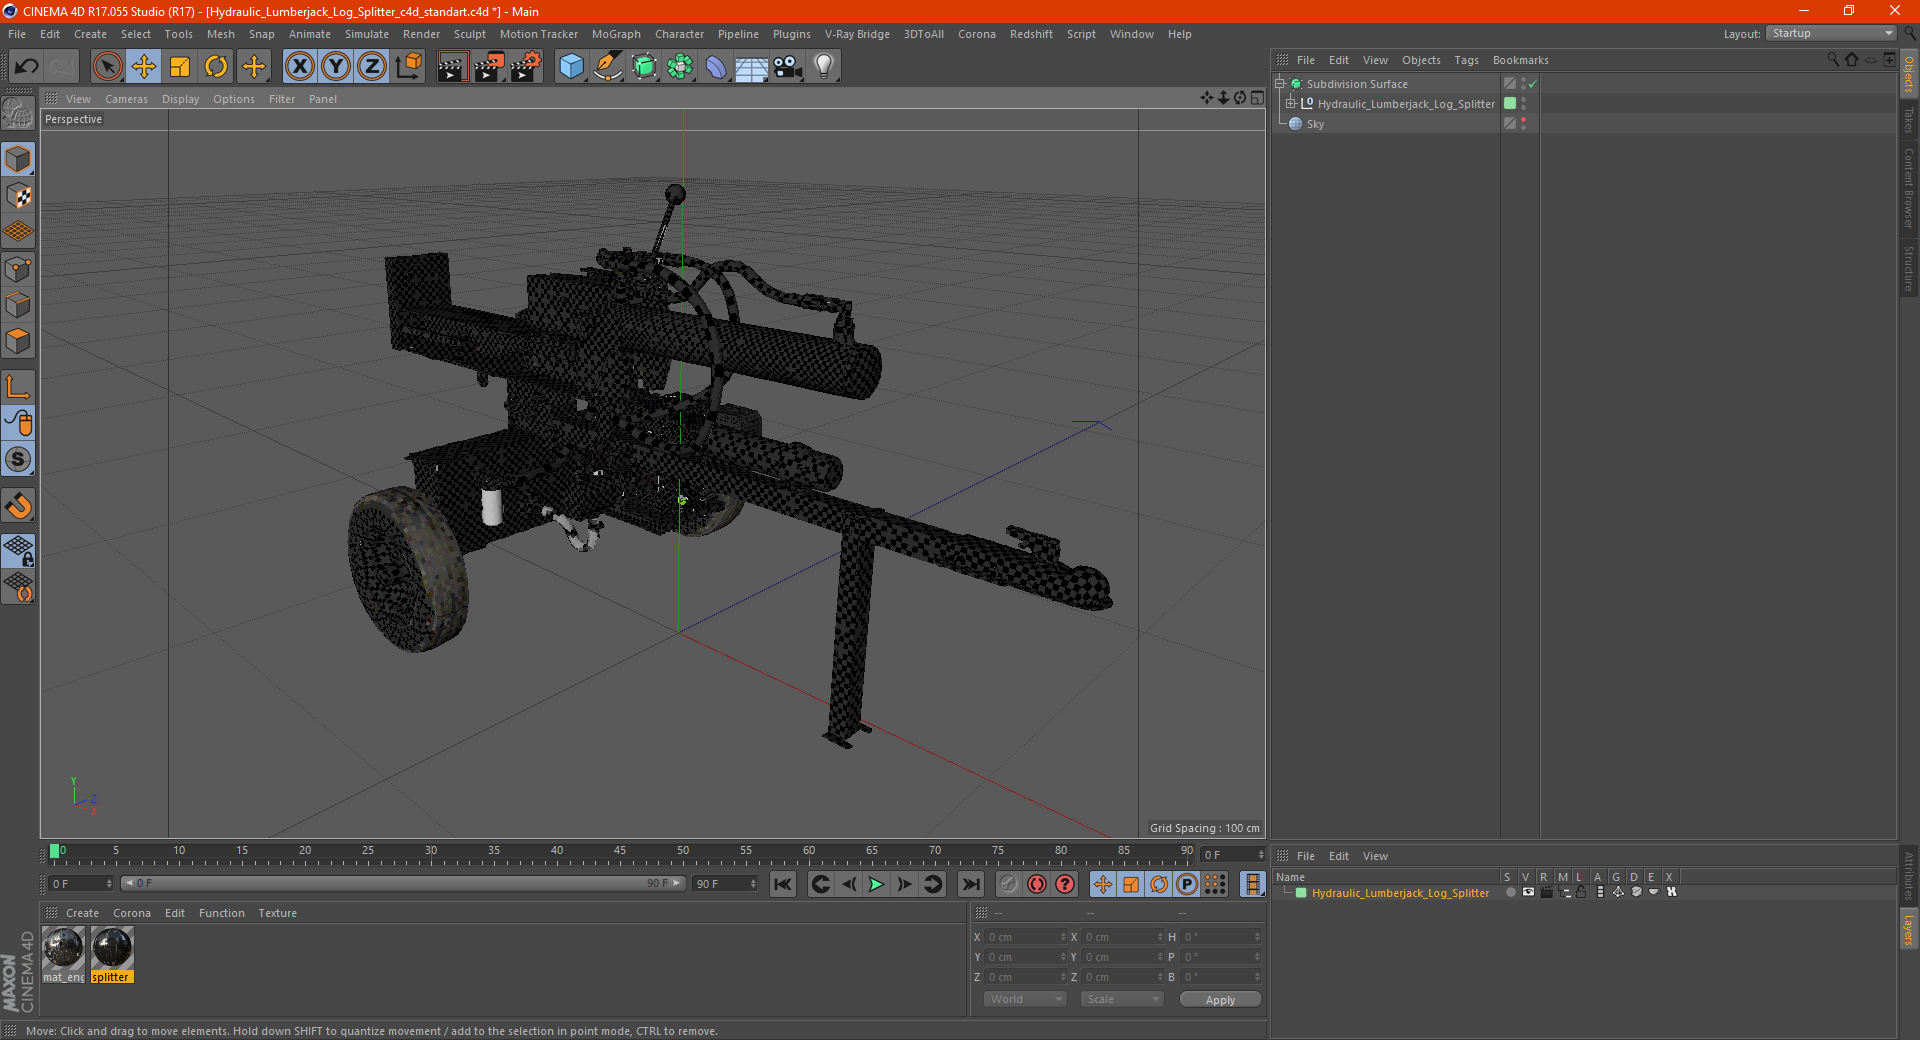Enable Polygons mode
This screenshot has width=1920, height=1040.
click(18, 341)
